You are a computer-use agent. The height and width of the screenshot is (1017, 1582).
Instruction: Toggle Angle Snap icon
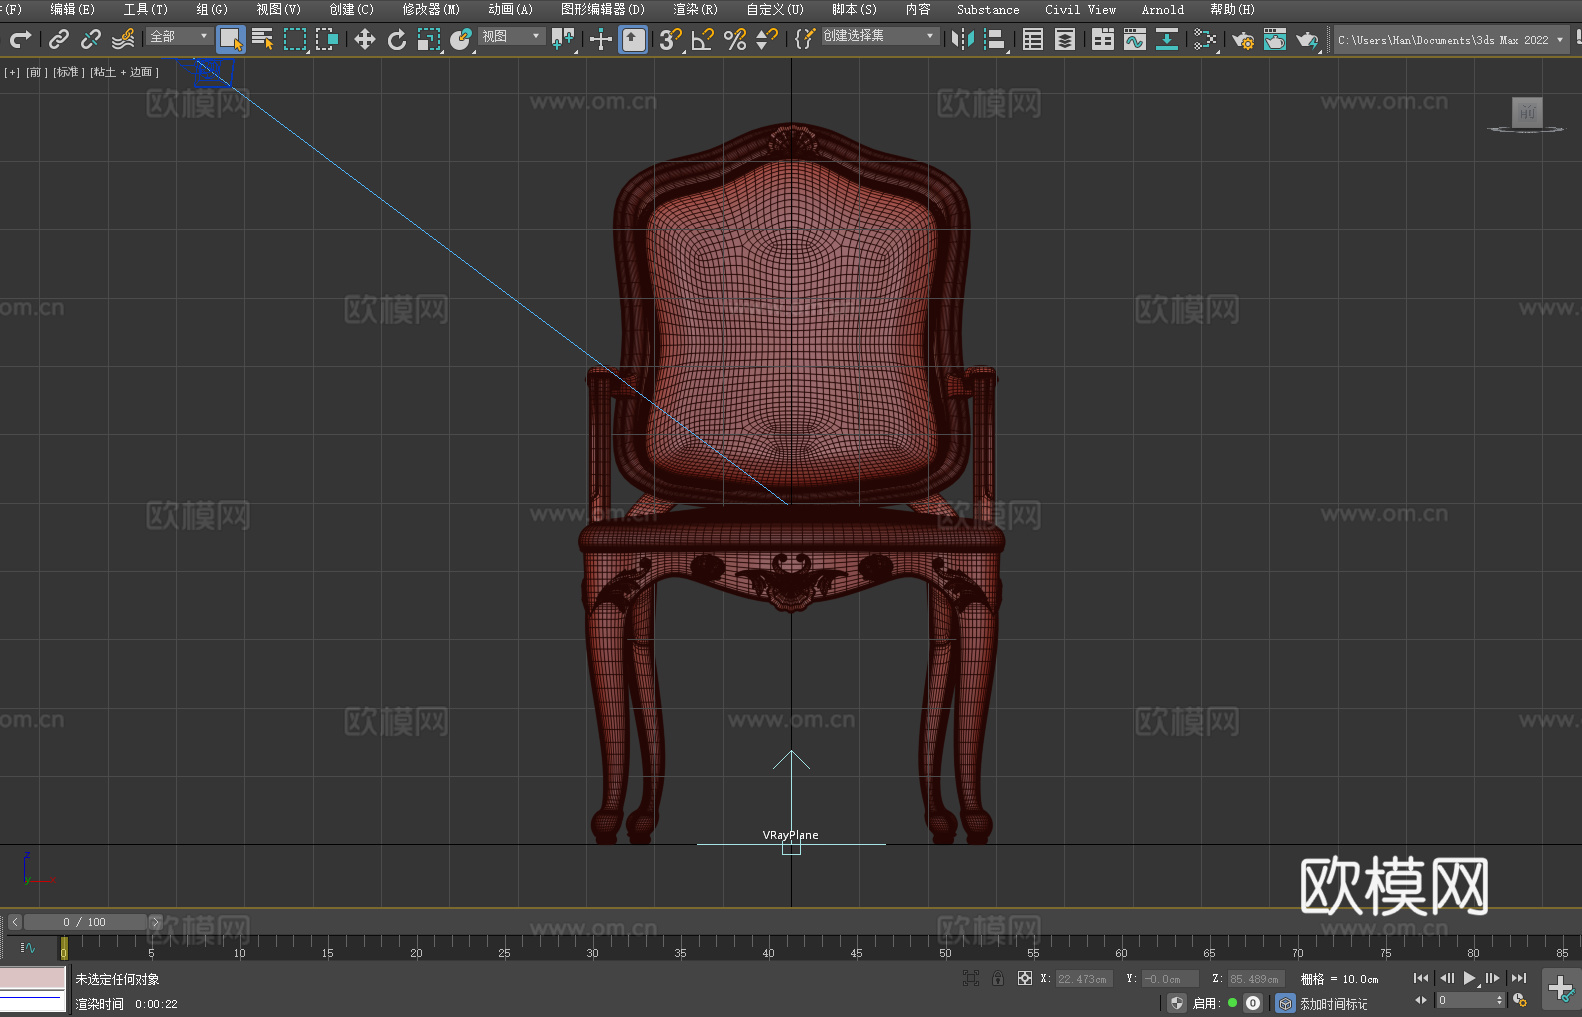pos(703,39)
